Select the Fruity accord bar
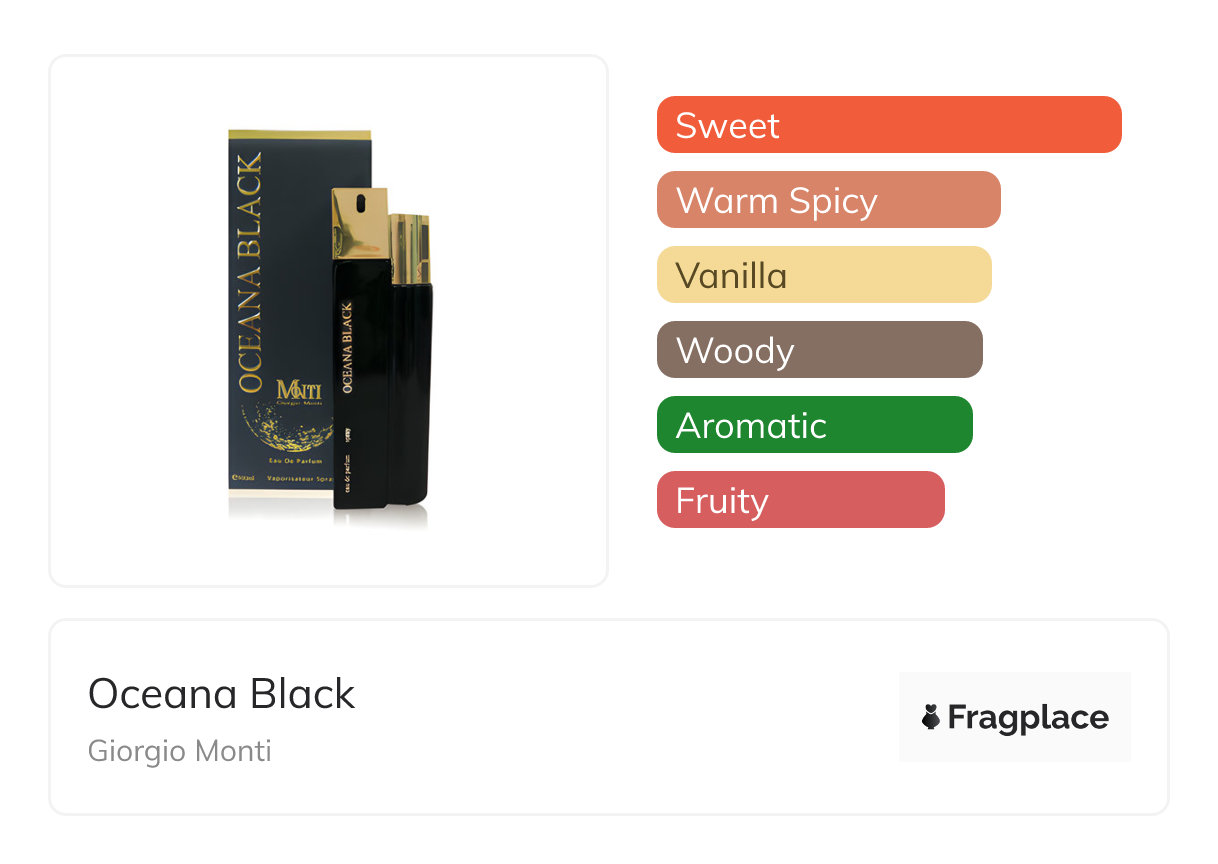 pos(800,500)
